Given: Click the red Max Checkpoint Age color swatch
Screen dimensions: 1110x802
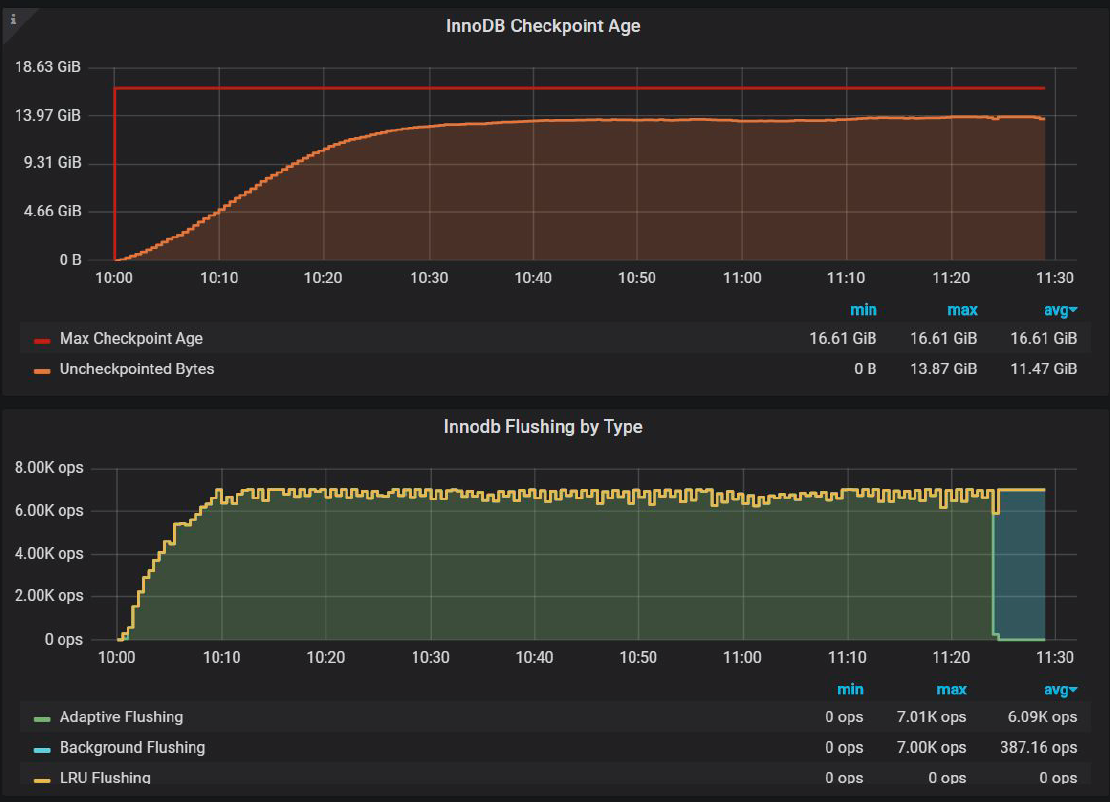Looking at the screenshot, I should click(42, 341).
